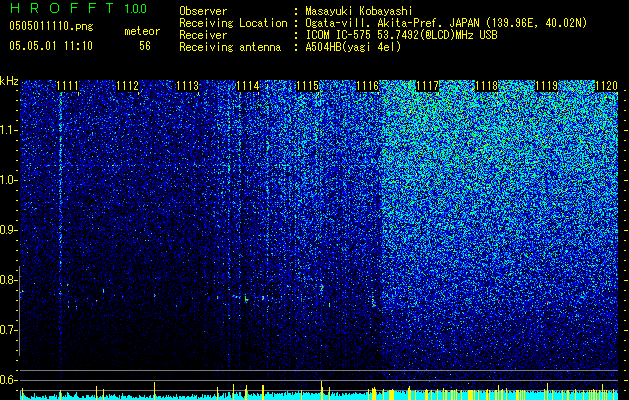629x400 pixels.
Task: Click the 1117 time marker
Action: [428, 86]
